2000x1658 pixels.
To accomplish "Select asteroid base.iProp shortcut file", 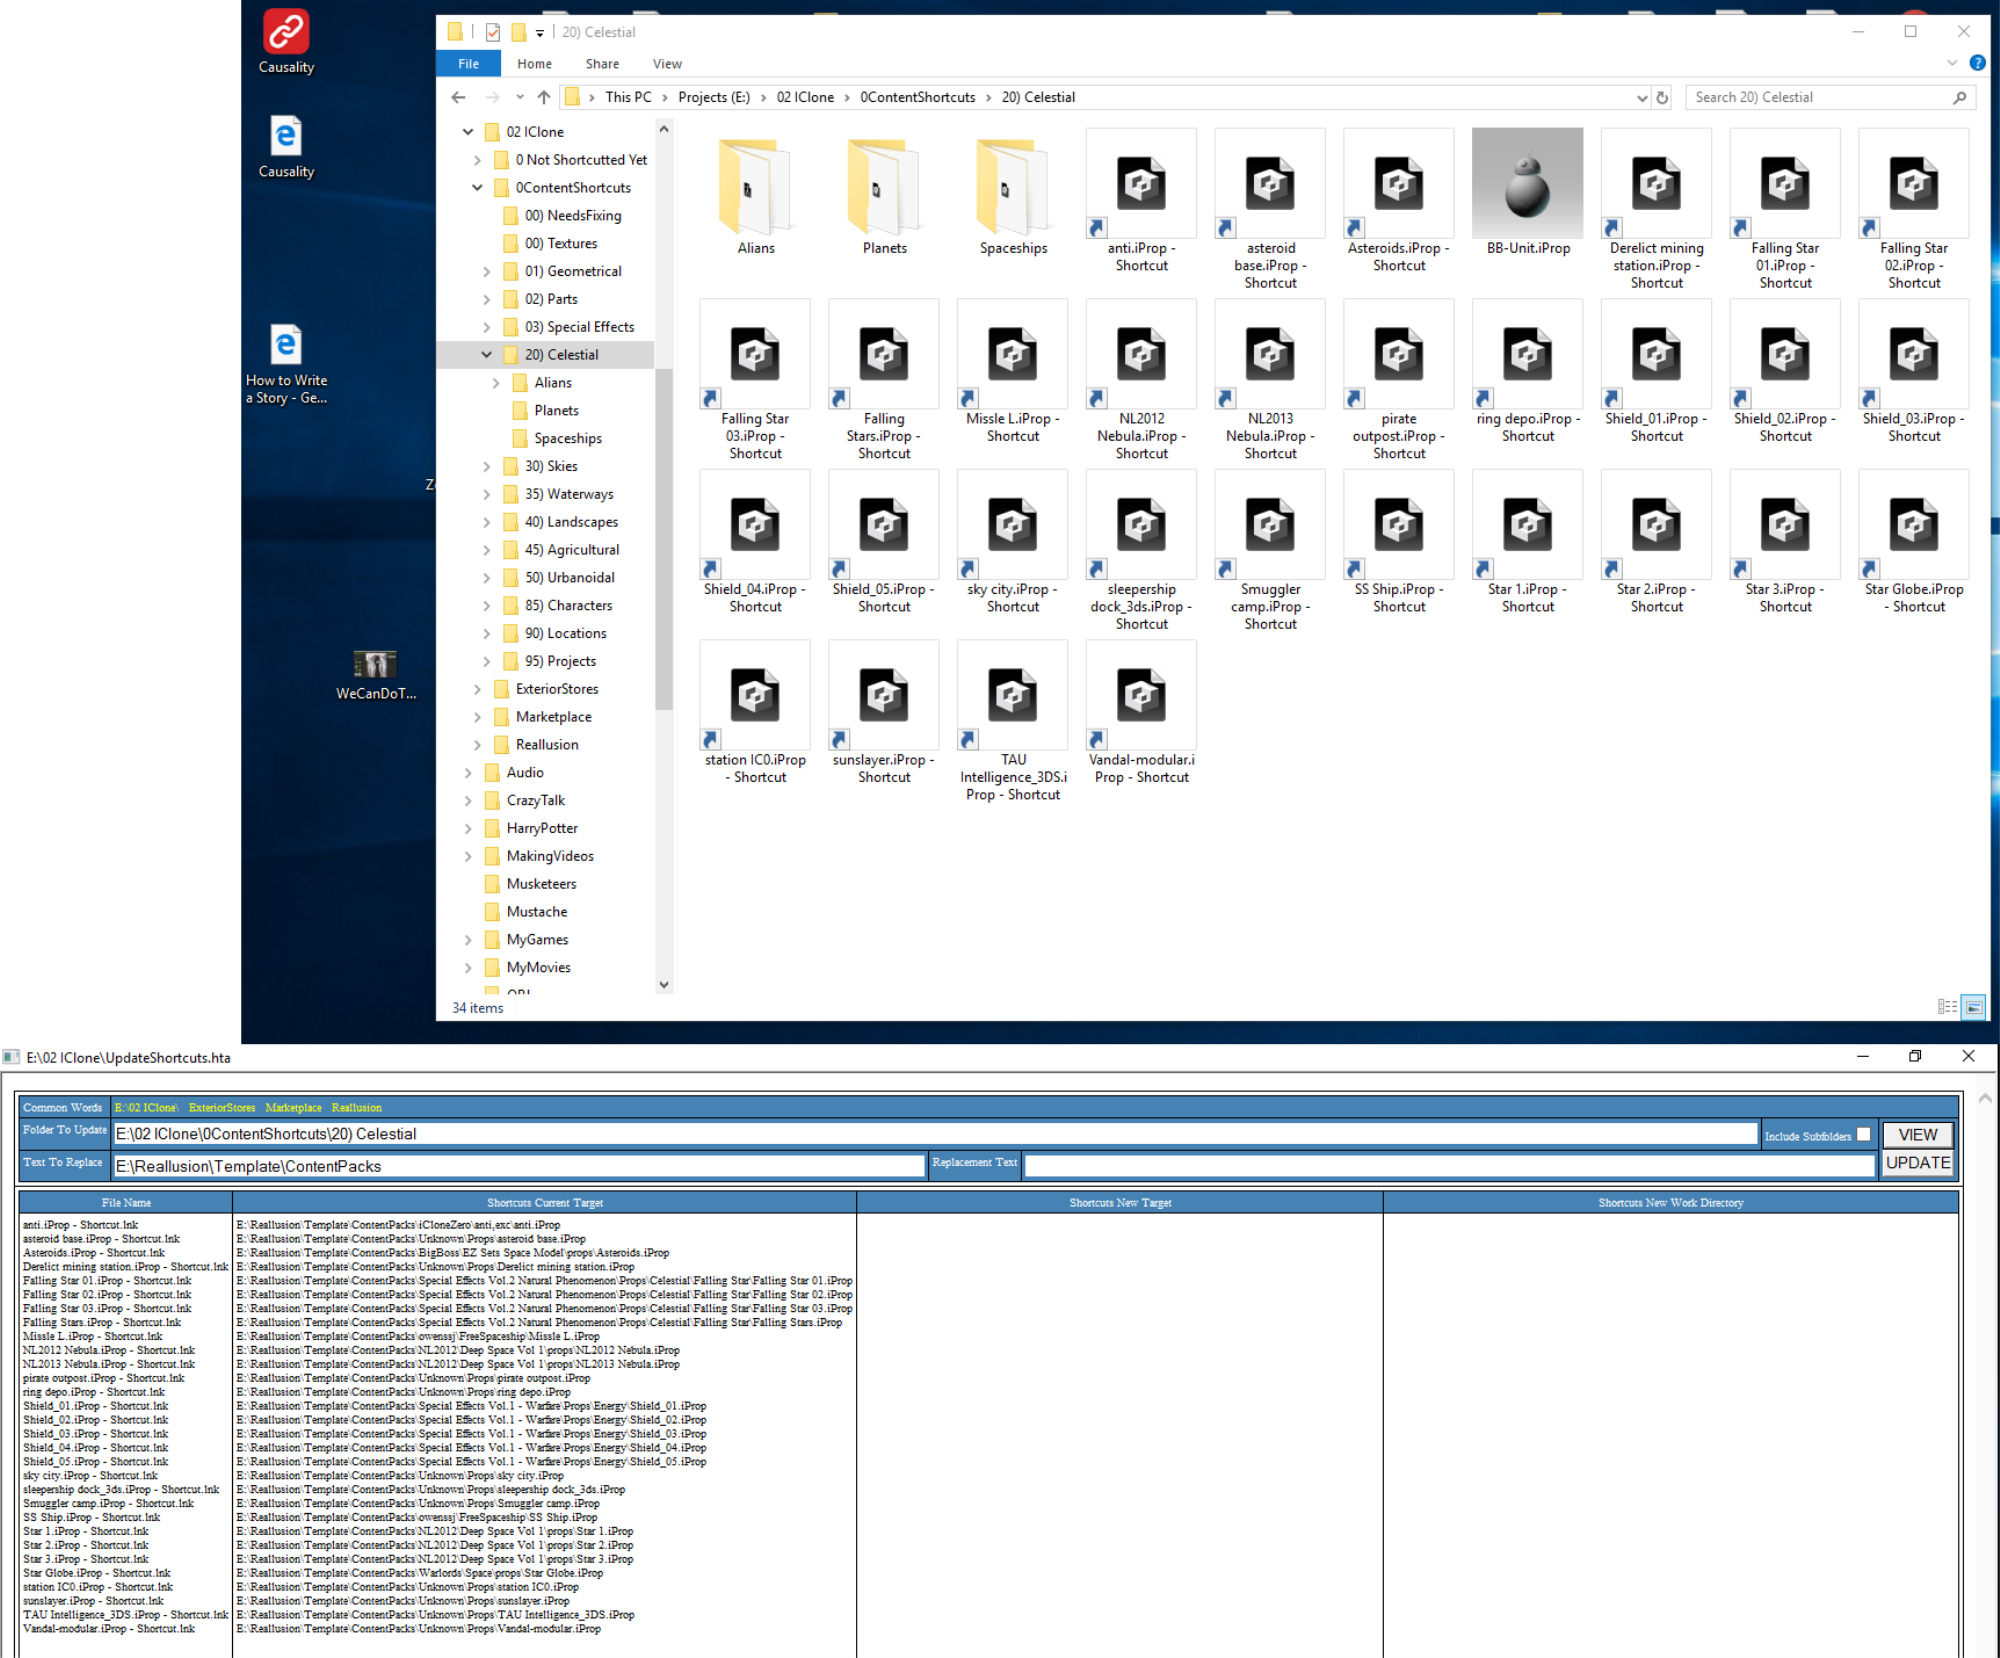I will (1270, 210).
